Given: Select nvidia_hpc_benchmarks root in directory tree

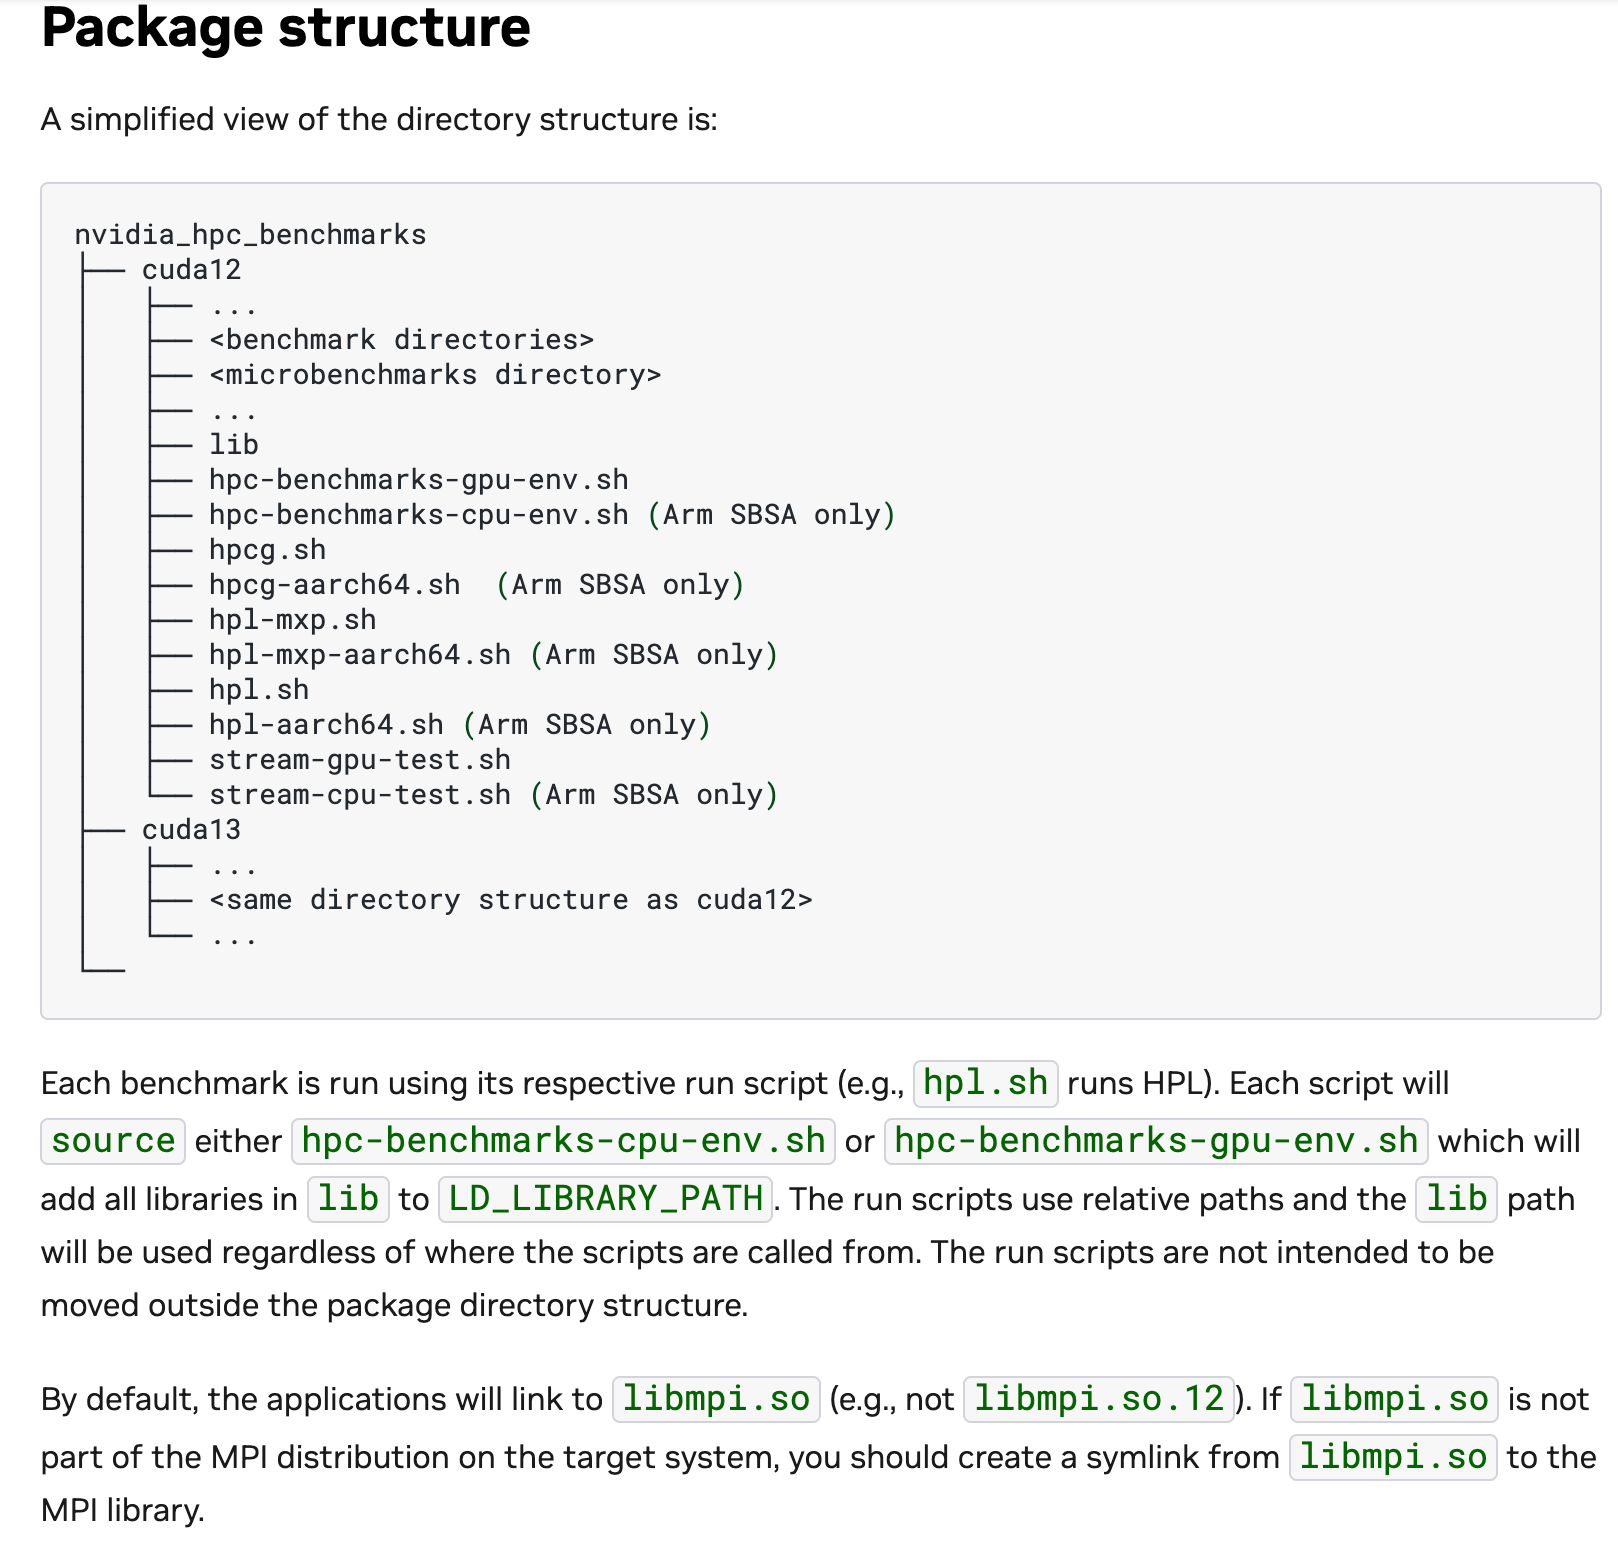Looking at the screenshot, I should pyautogui.click(x=250, y=235).
